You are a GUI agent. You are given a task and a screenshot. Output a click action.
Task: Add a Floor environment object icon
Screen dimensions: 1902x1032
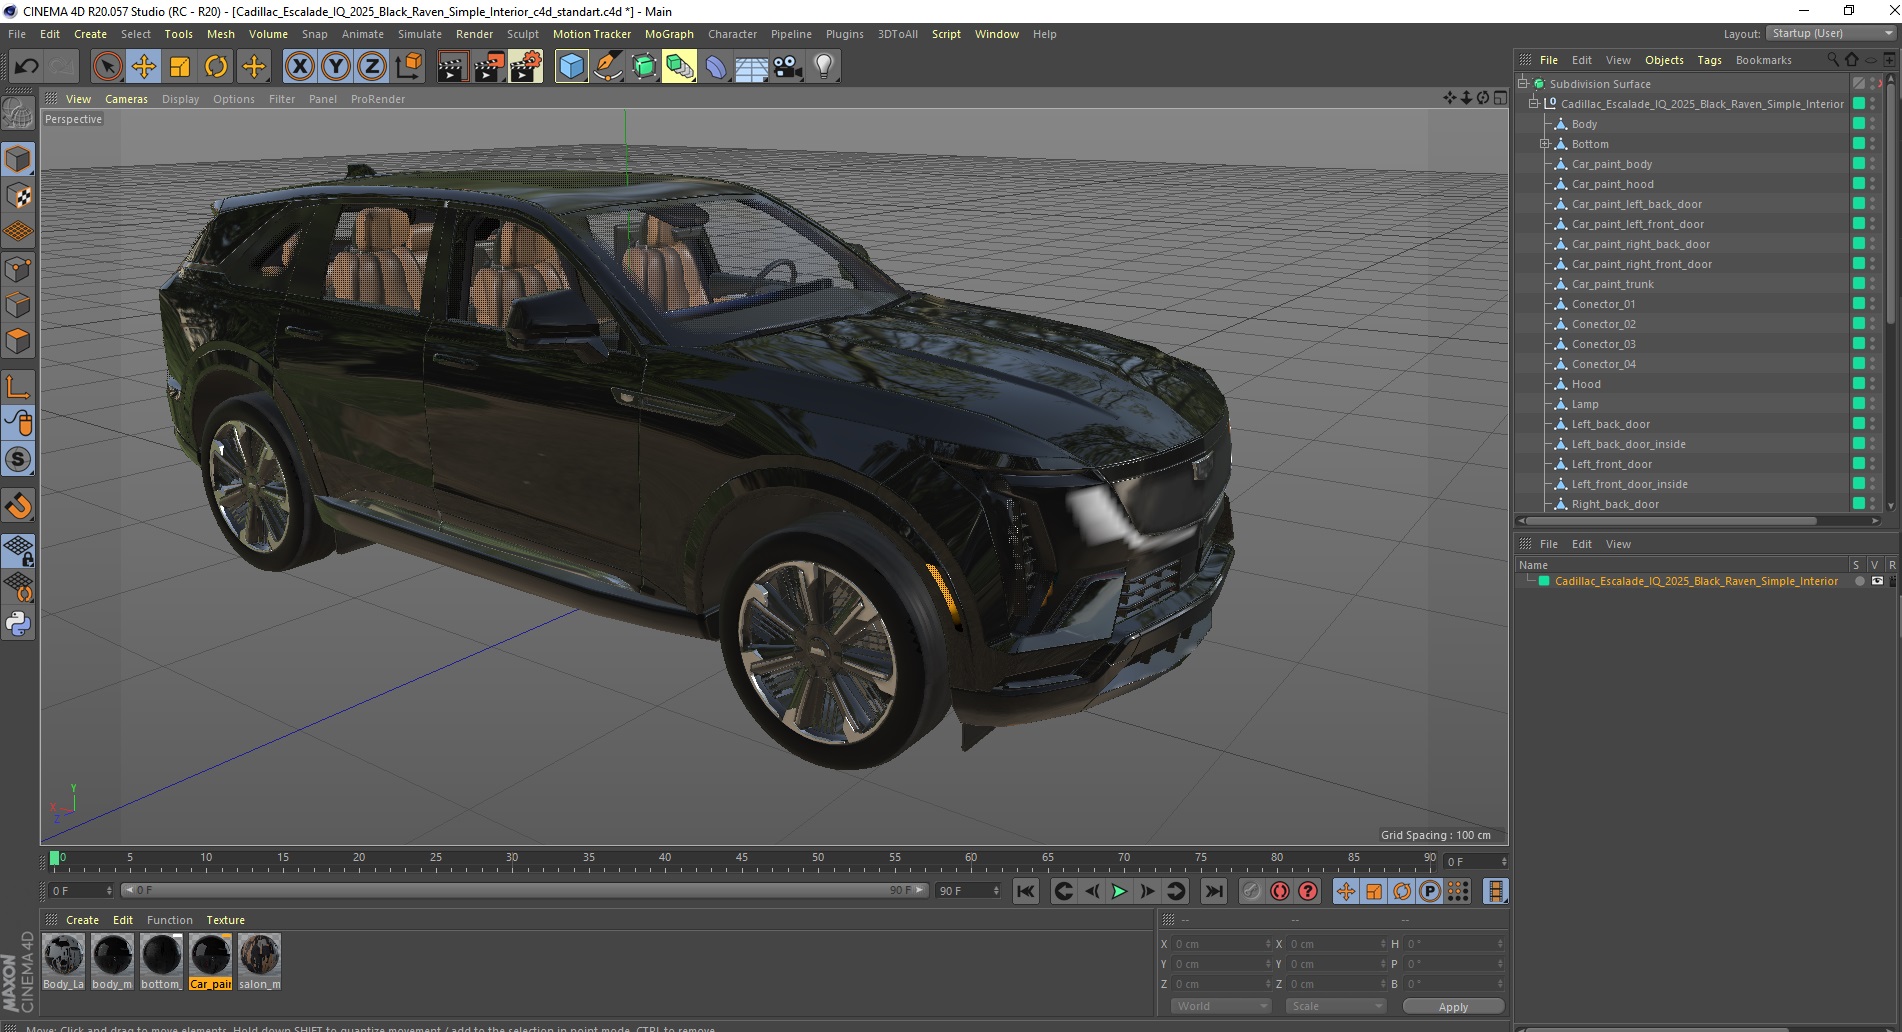pyautogui.click(x=751, y=67)
